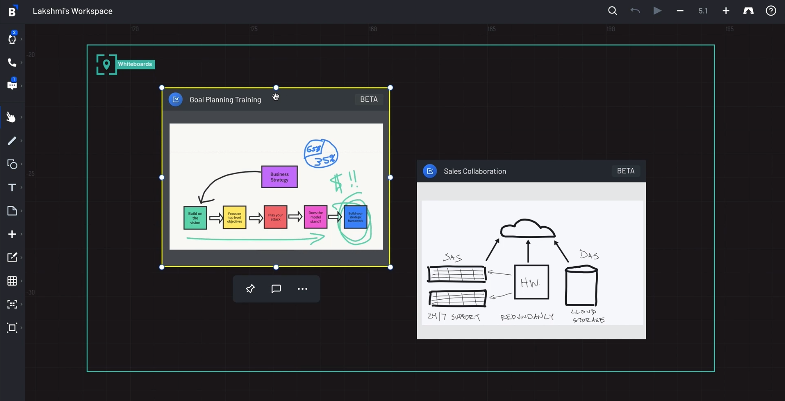Select the Text tool
Viewport: 785px width, 401px height.
coord(12,187)
